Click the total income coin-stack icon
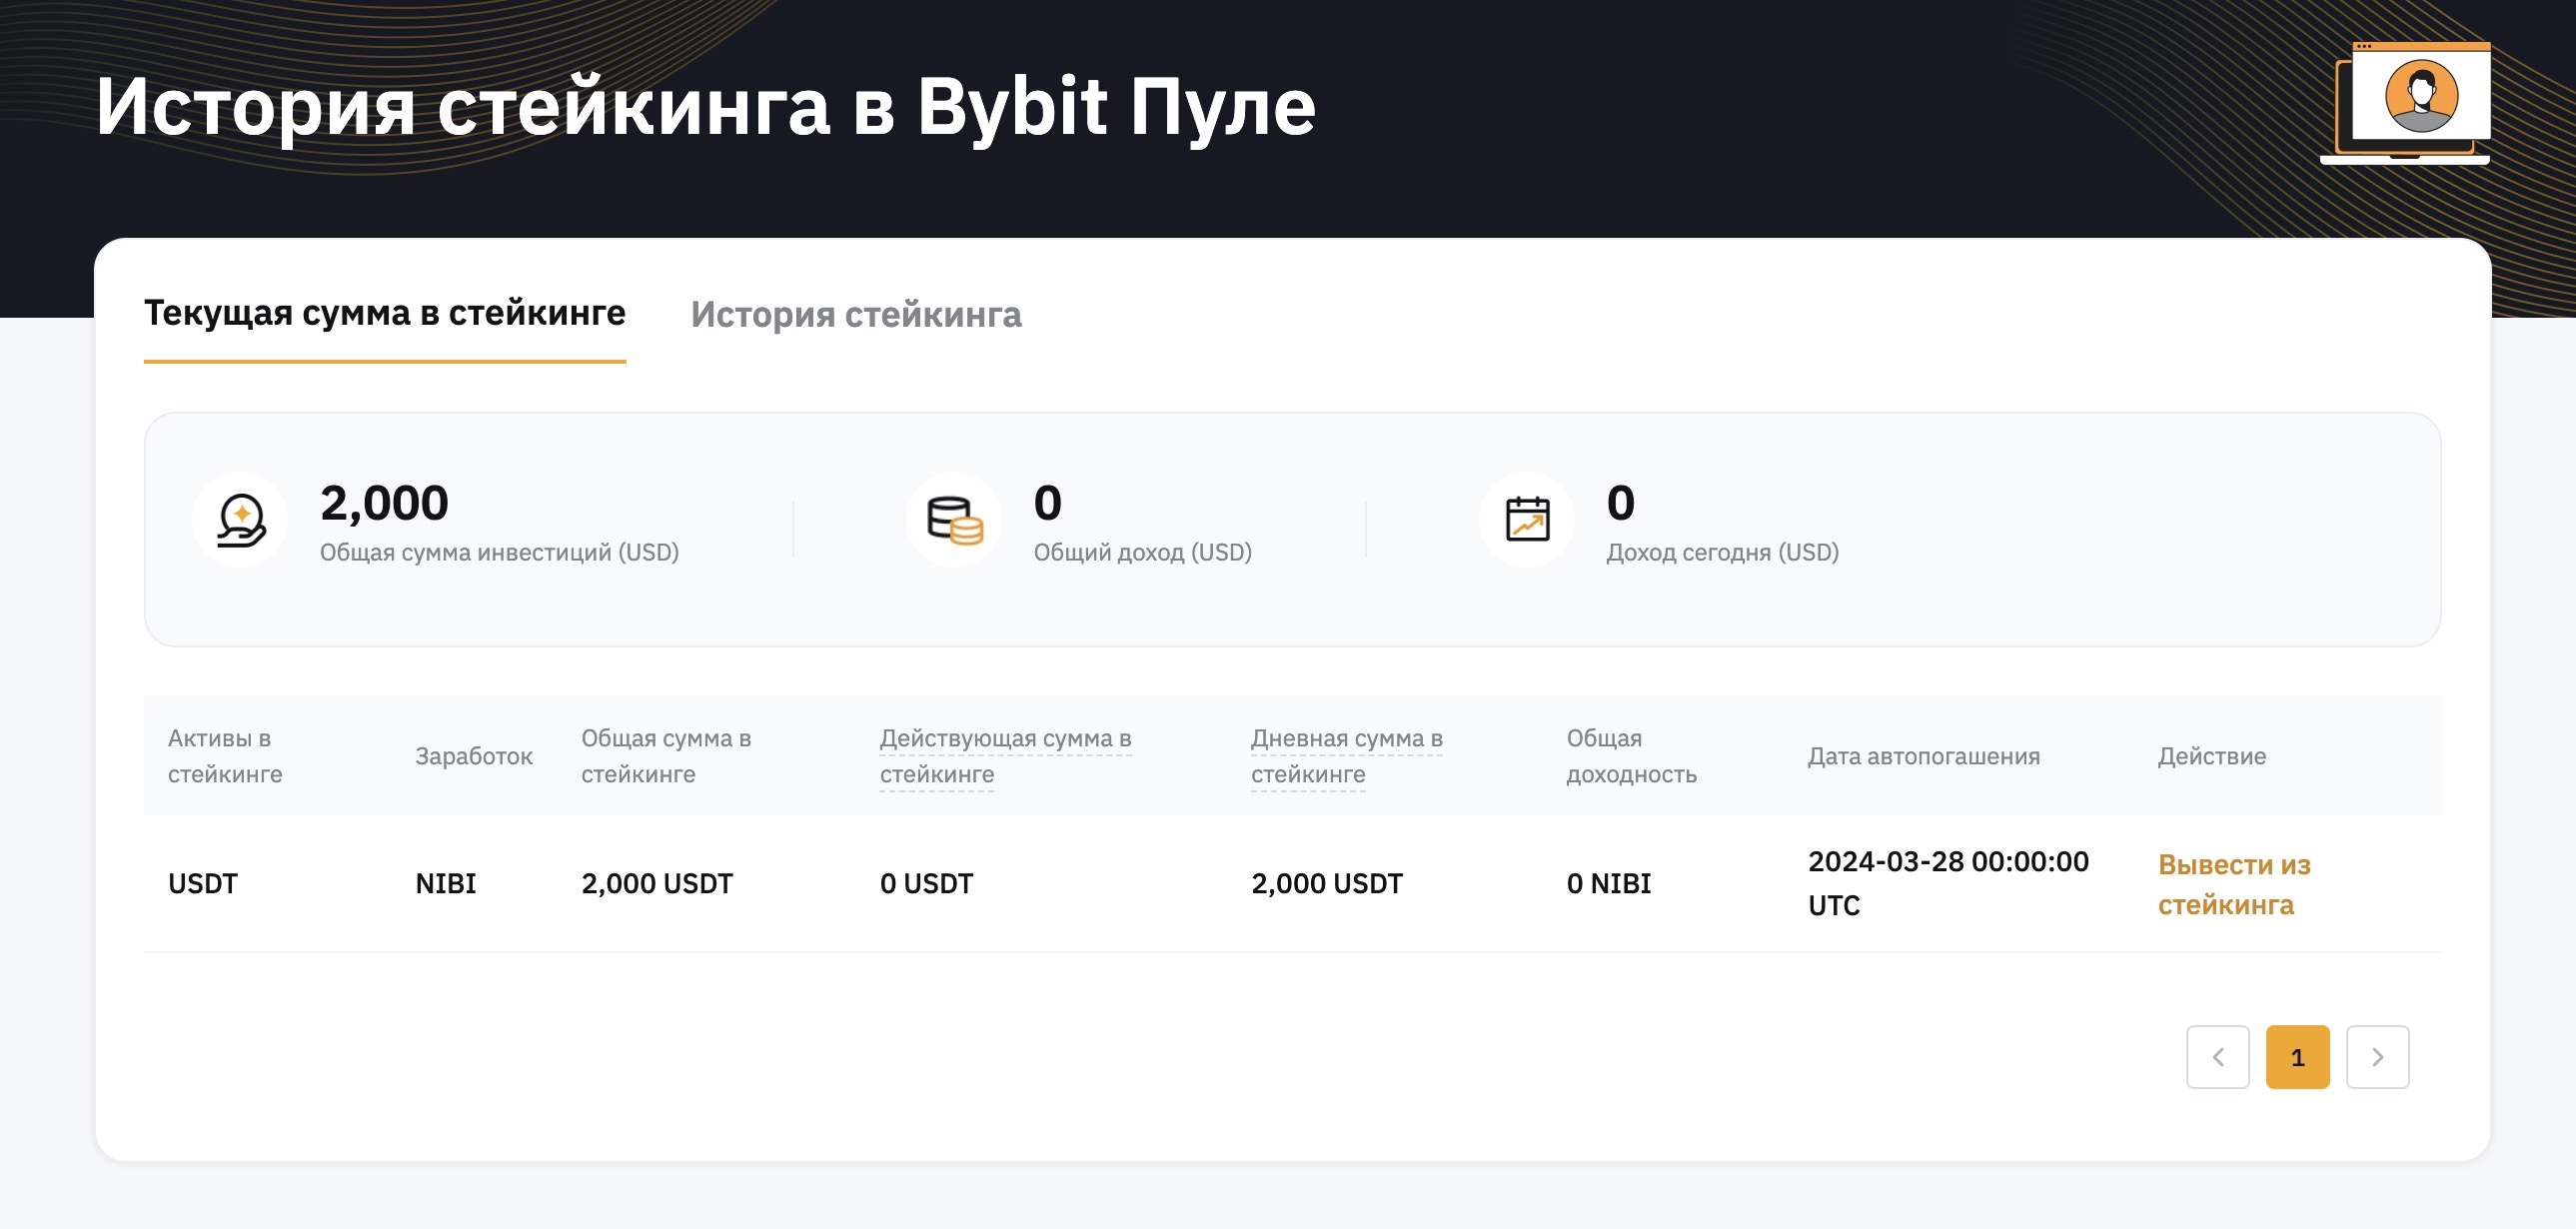Viewport: 2576px width, 1229px height. [x=954, y=520]
